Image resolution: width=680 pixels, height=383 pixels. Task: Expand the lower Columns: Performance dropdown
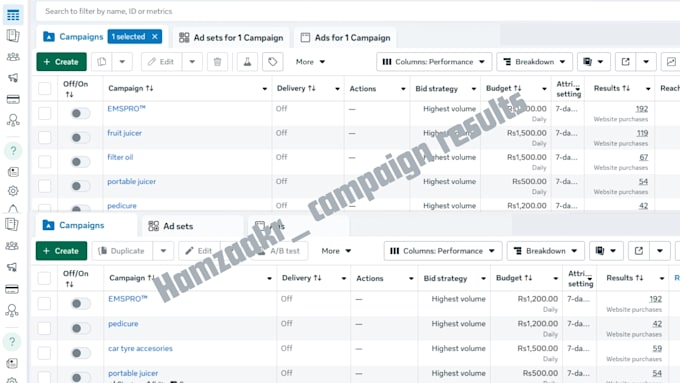(443, 251)
